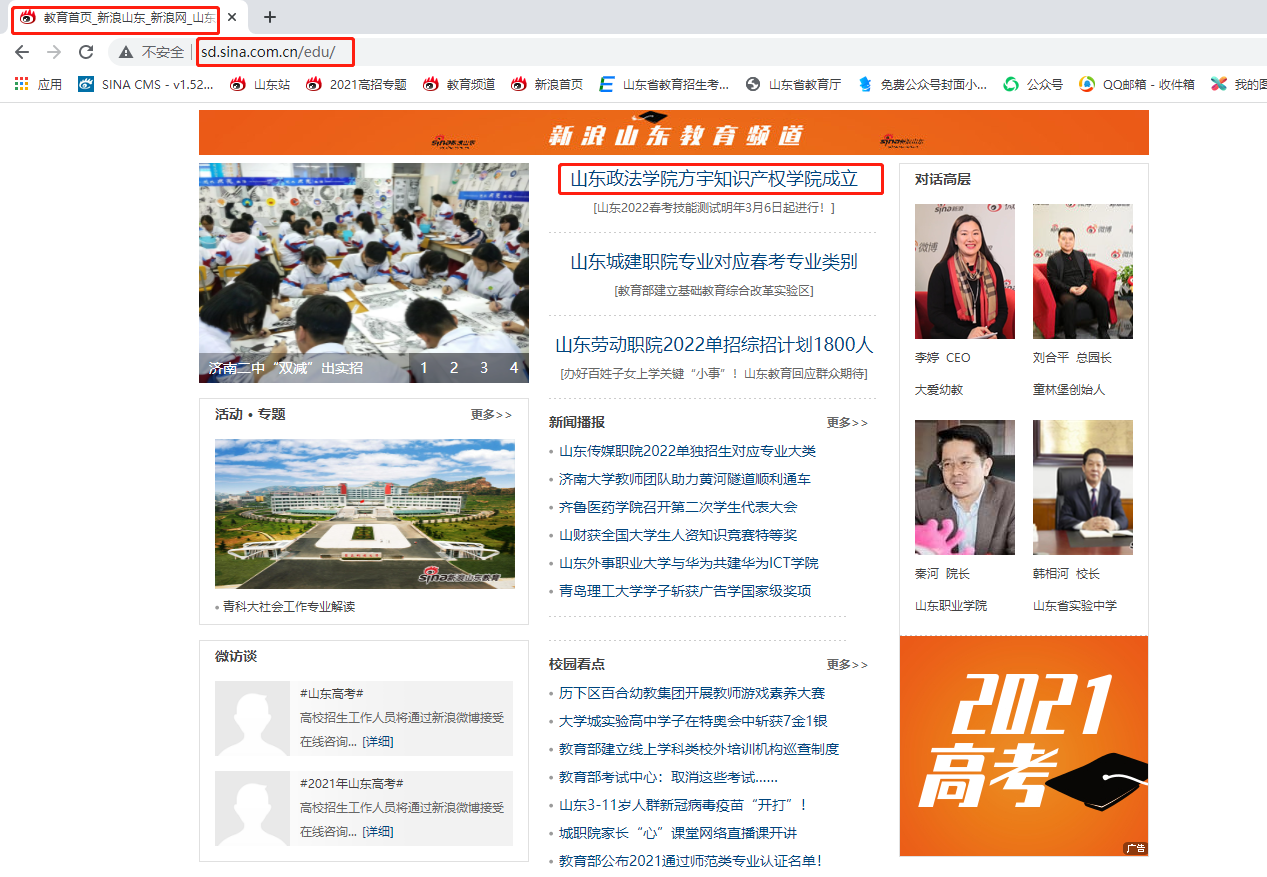
Task: Open new tab with plus icon
Action: coord(269,17)
